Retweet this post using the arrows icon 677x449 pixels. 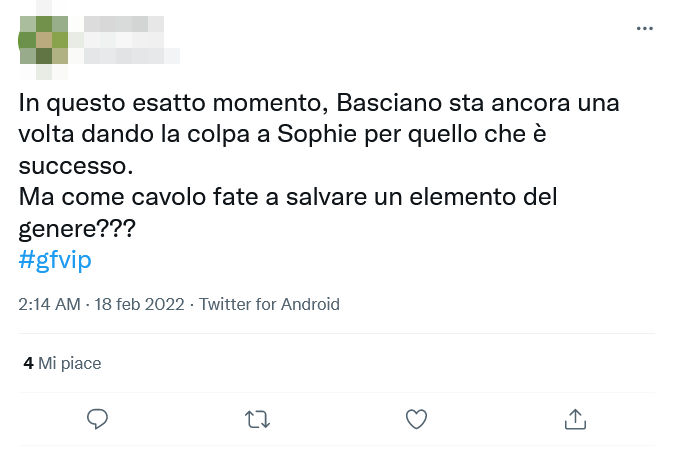tap(257, 419)
